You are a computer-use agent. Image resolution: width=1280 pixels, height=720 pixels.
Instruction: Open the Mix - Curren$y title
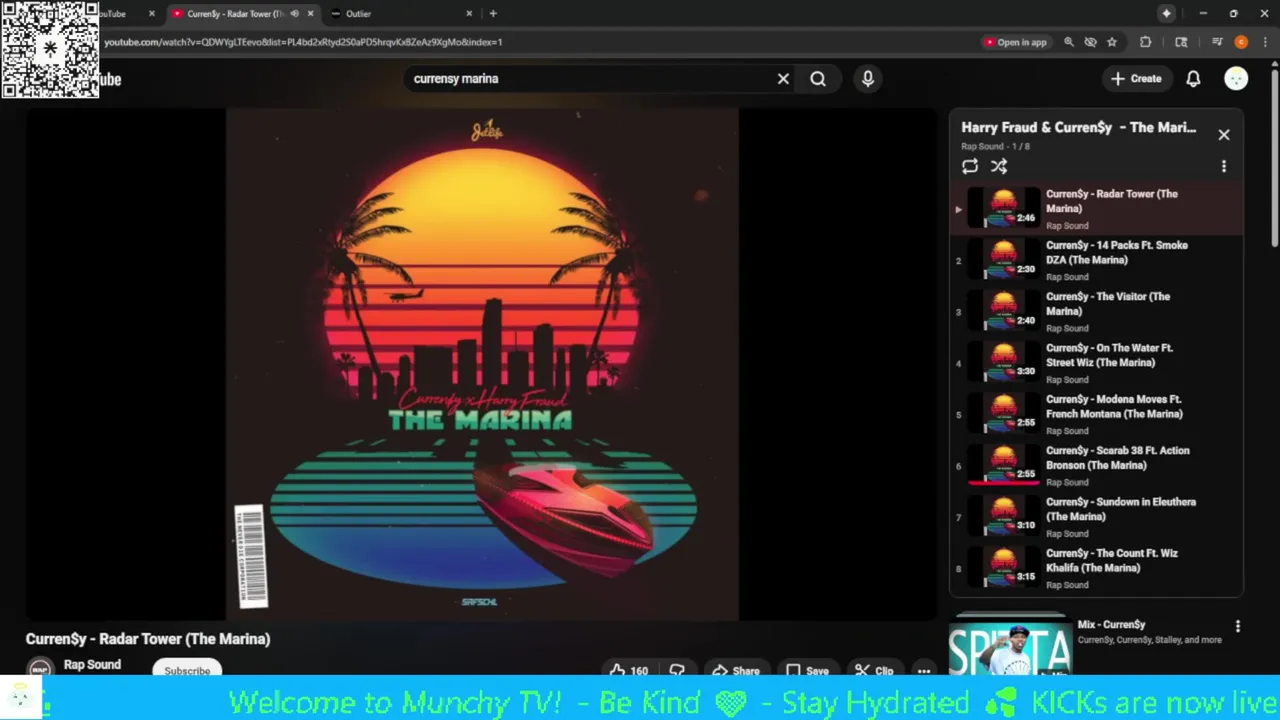1111,625
